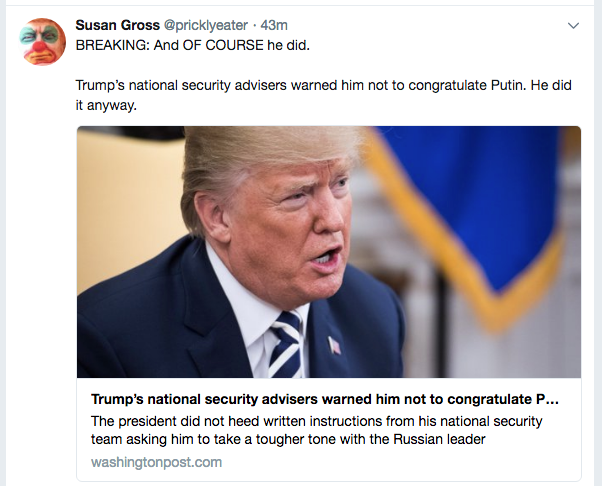Select the word 'BREAKING:' in the tweet
The width and height of the screenshot is (602, 486).
[x=112, y=45]
